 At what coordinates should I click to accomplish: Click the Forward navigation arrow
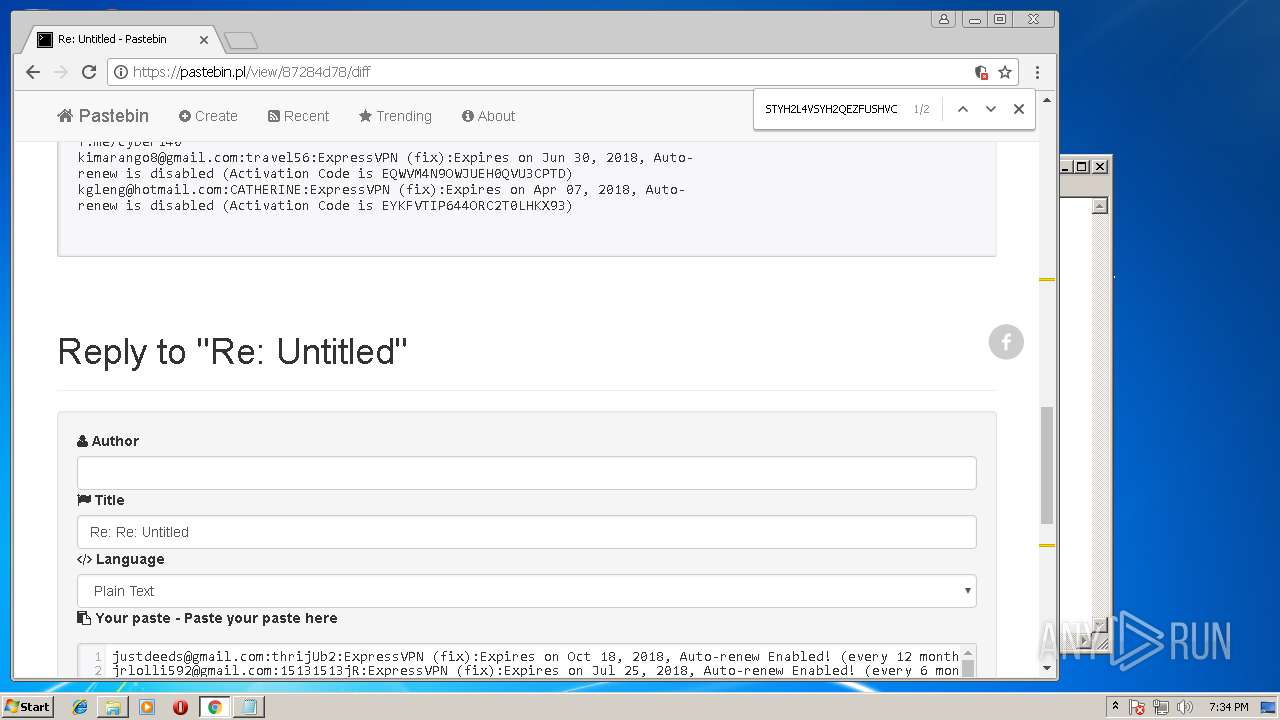point(61,72)
